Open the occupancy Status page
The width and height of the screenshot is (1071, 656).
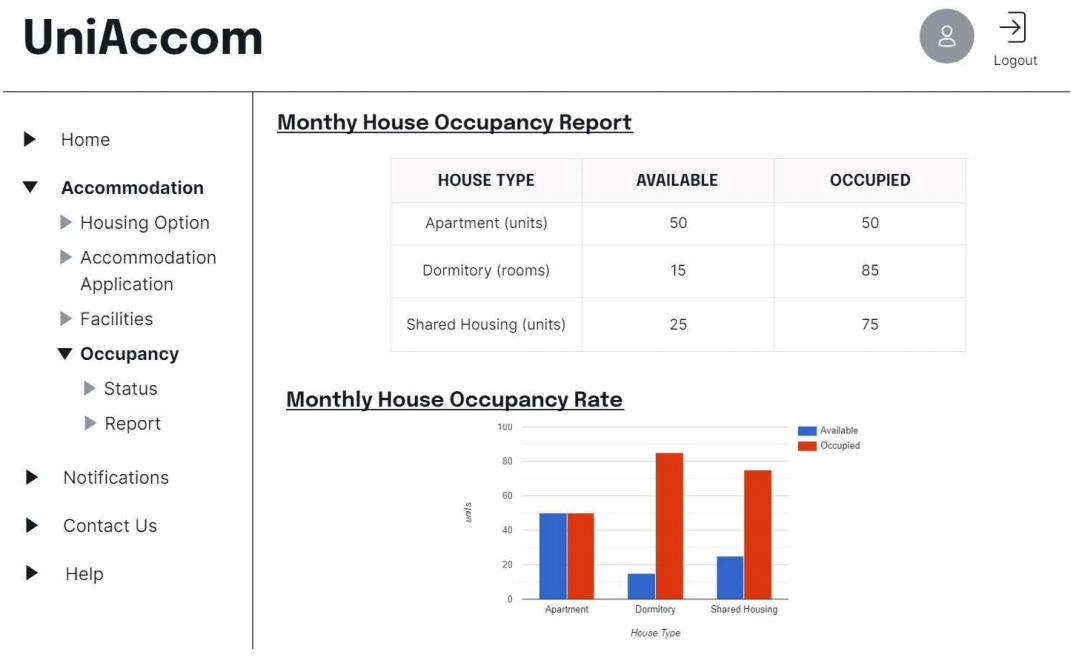130,389
